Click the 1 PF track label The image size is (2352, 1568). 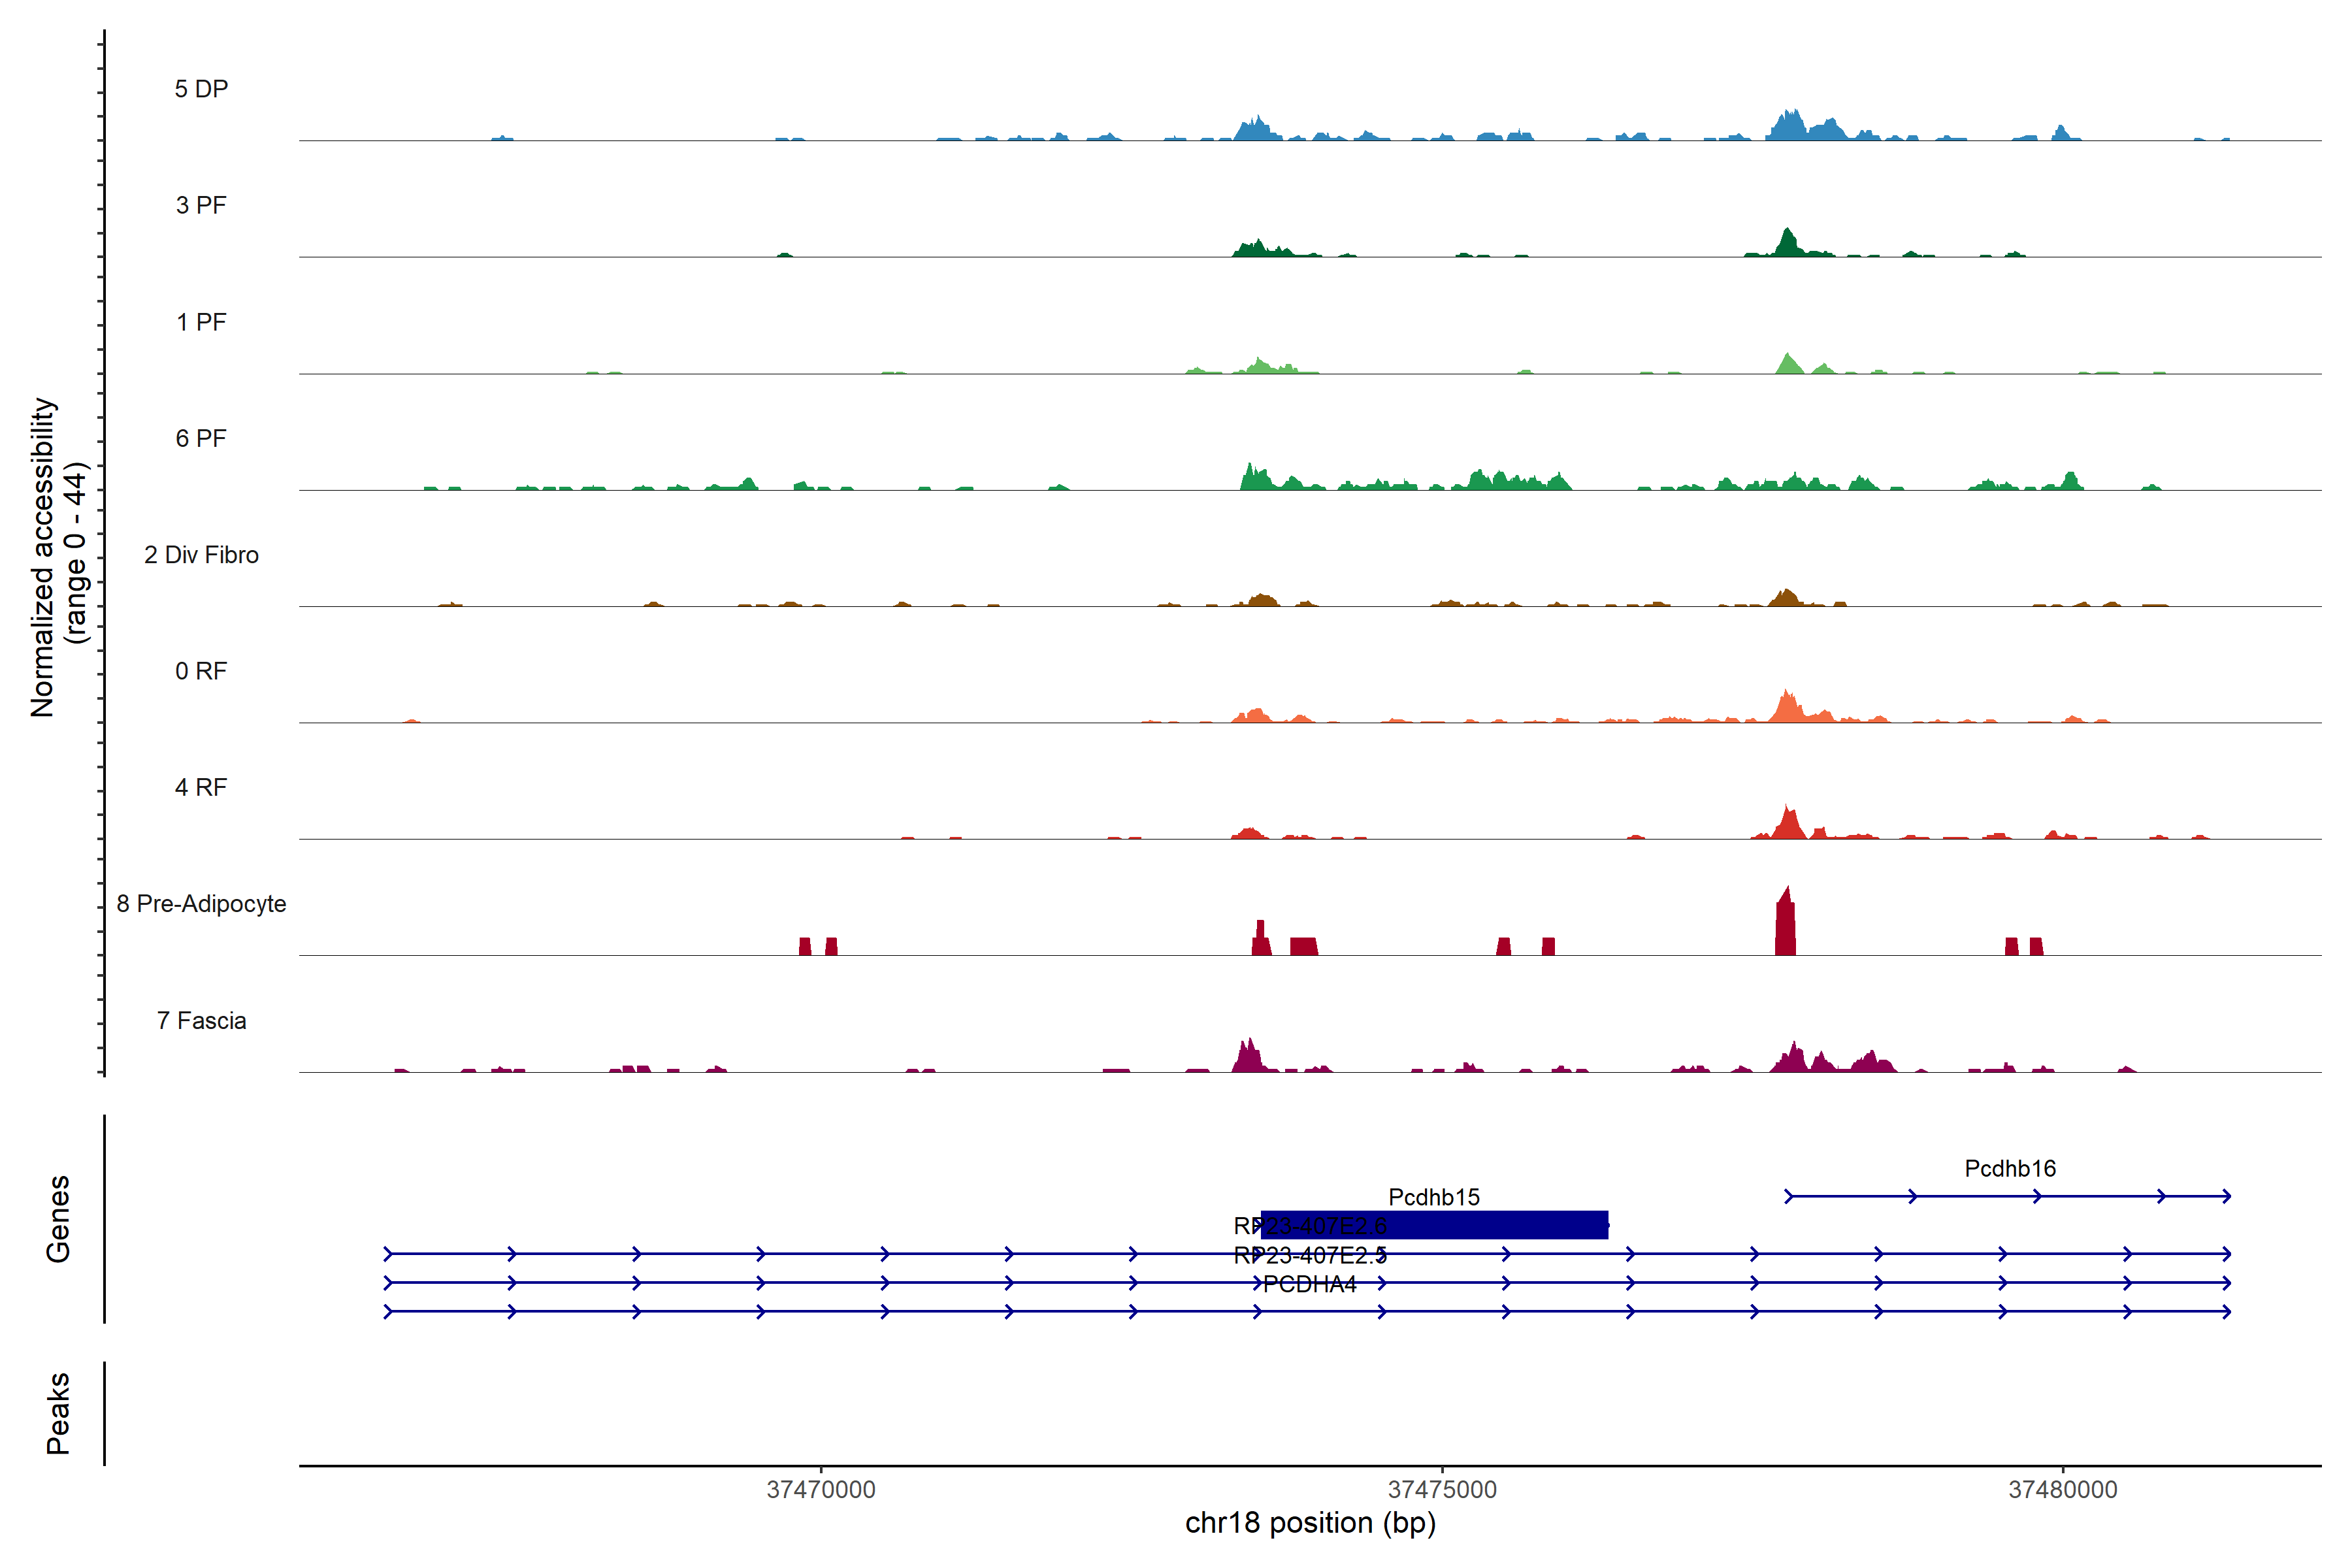pyautogui.click(x=201, y=322)
